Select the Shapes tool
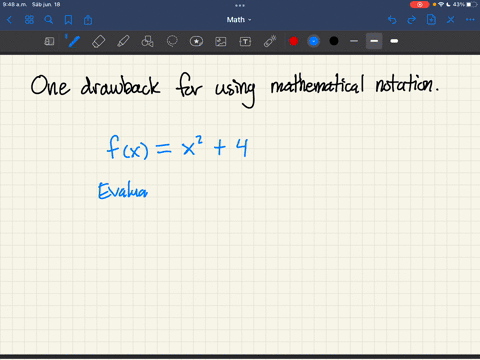The height and width of the screenshot is (360, 480). [x=147, y=41]
